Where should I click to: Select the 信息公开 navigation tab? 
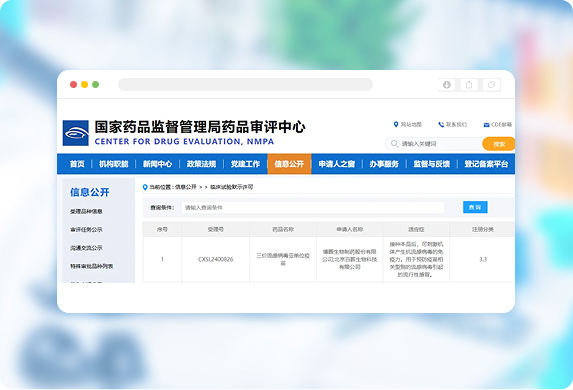(x=289, y=164)
